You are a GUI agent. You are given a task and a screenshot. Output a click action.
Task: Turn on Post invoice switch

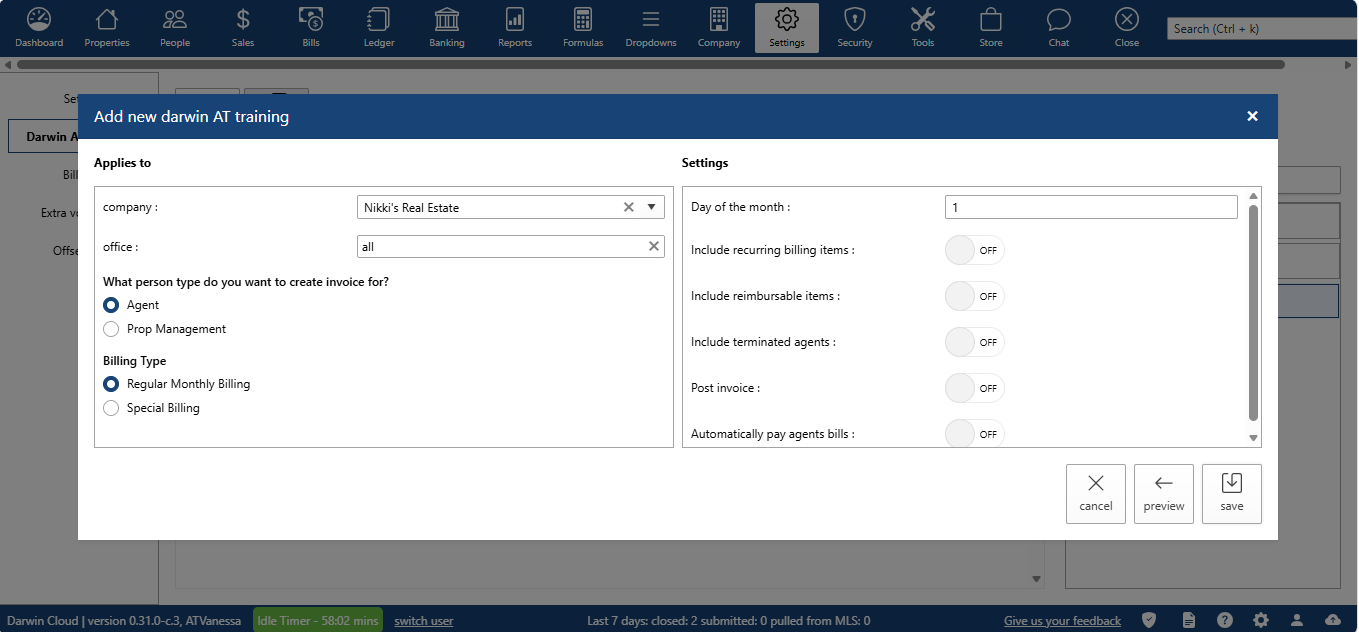pos(974,388)
